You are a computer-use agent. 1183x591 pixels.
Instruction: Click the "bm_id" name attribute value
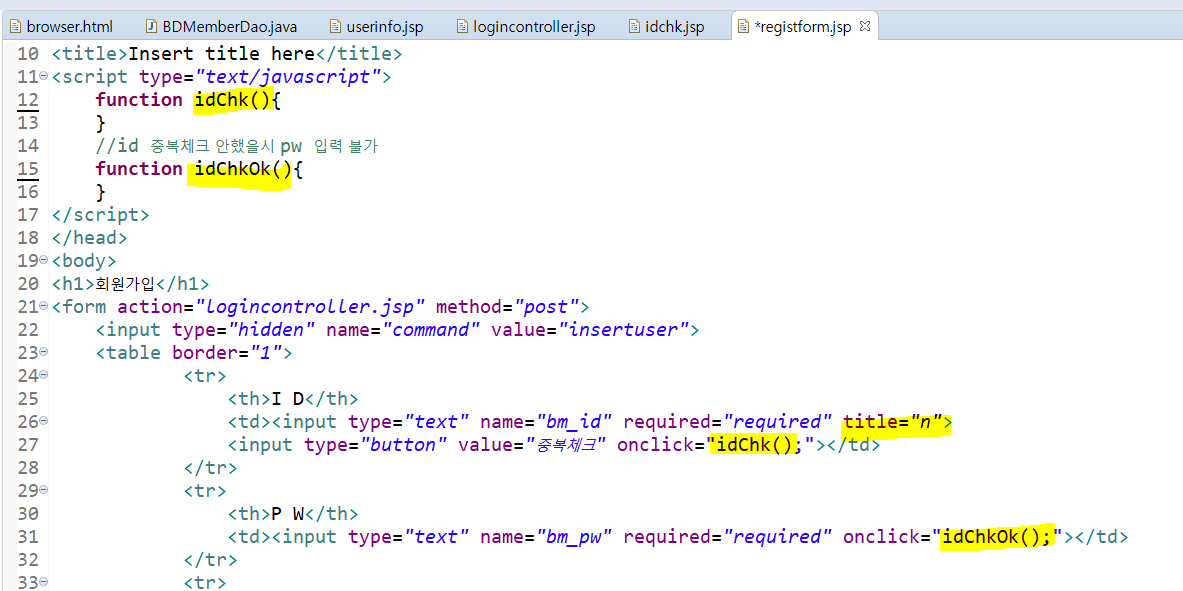tap(575, 423)
